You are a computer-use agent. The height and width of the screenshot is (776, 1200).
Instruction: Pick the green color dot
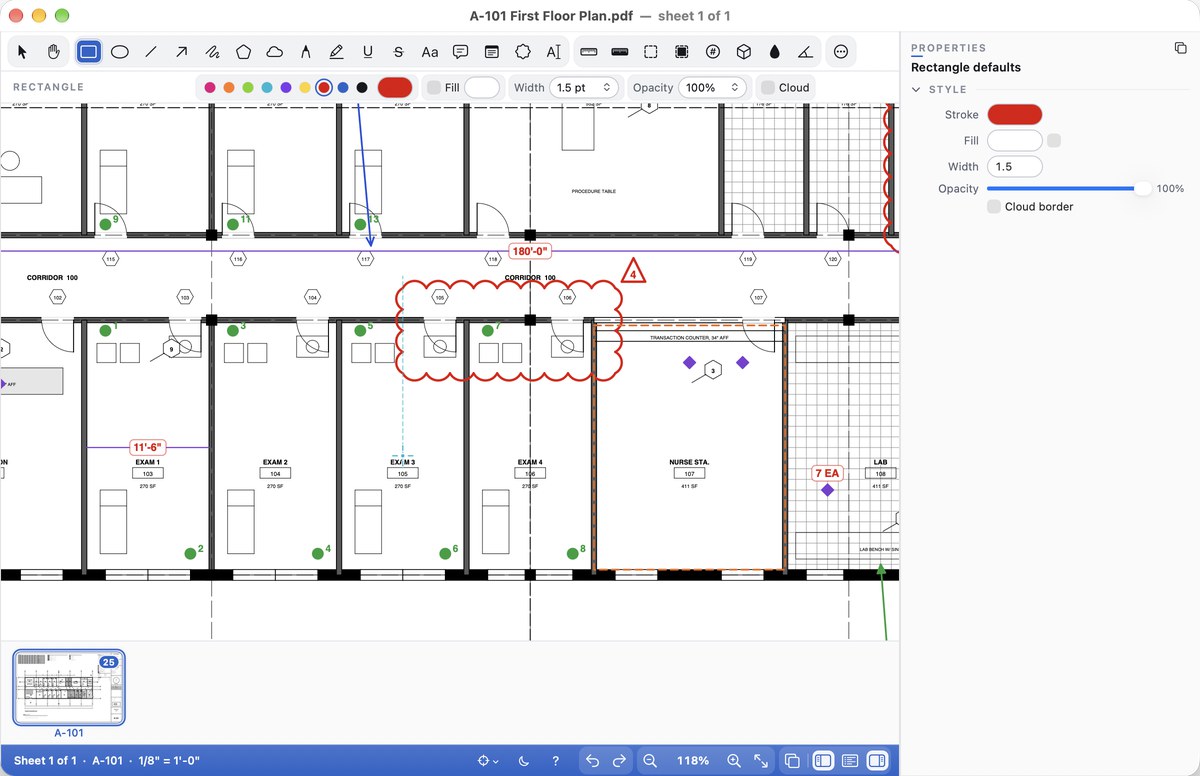[x=248, y=88]
